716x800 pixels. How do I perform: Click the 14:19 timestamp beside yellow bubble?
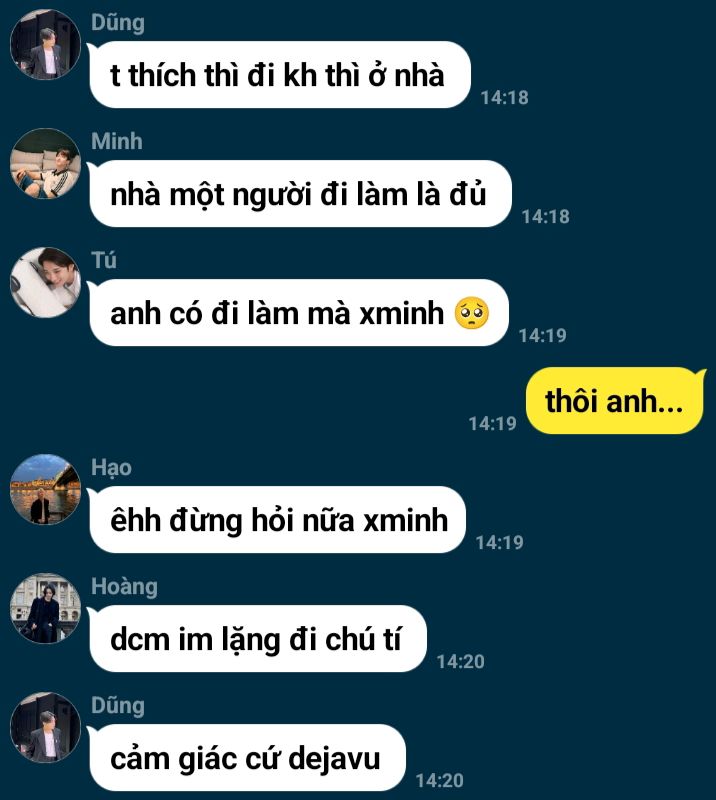pyautogui.click(x=492, y=423)
